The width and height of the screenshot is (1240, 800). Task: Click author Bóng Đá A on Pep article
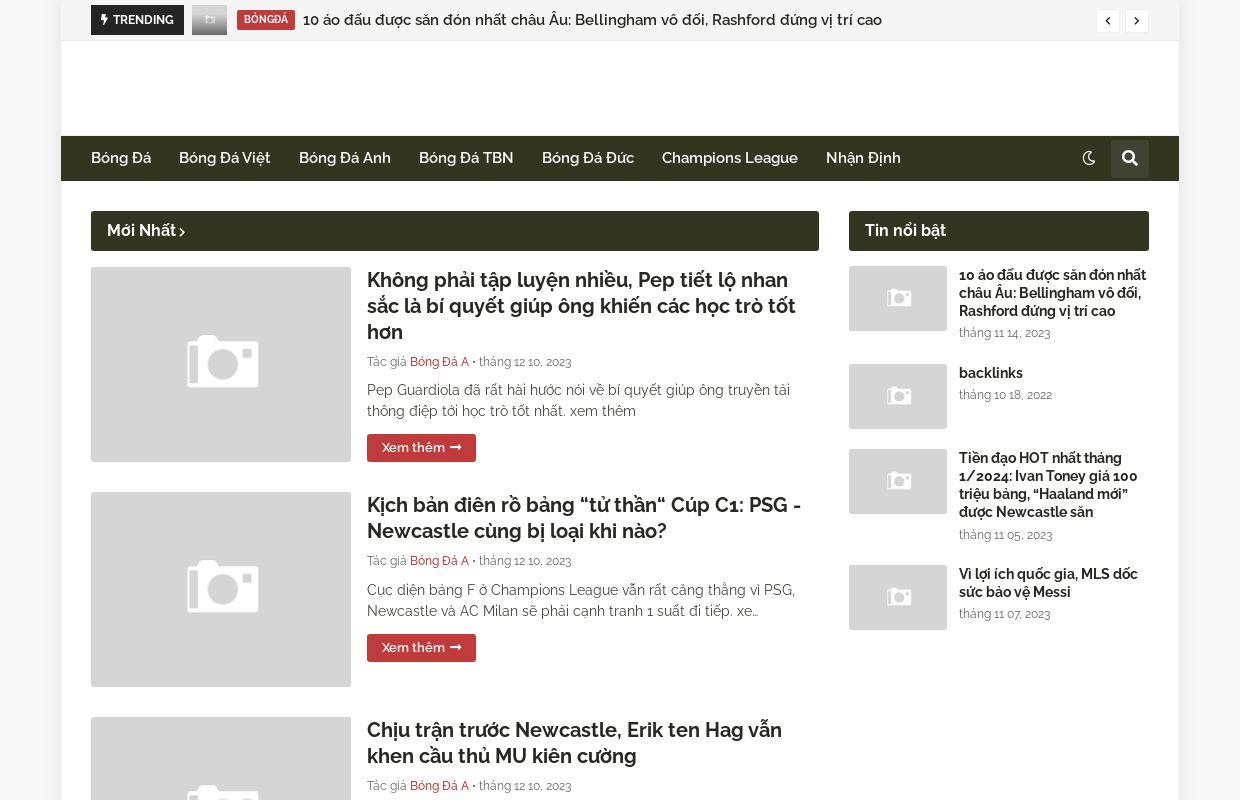pos(439,362)
